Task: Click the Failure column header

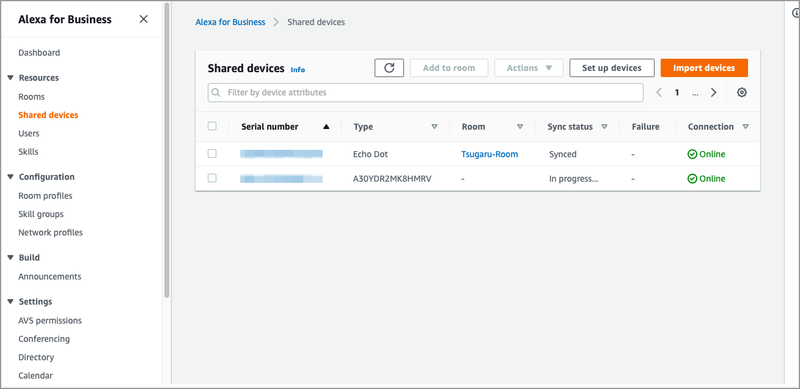Action: point(645,127)
